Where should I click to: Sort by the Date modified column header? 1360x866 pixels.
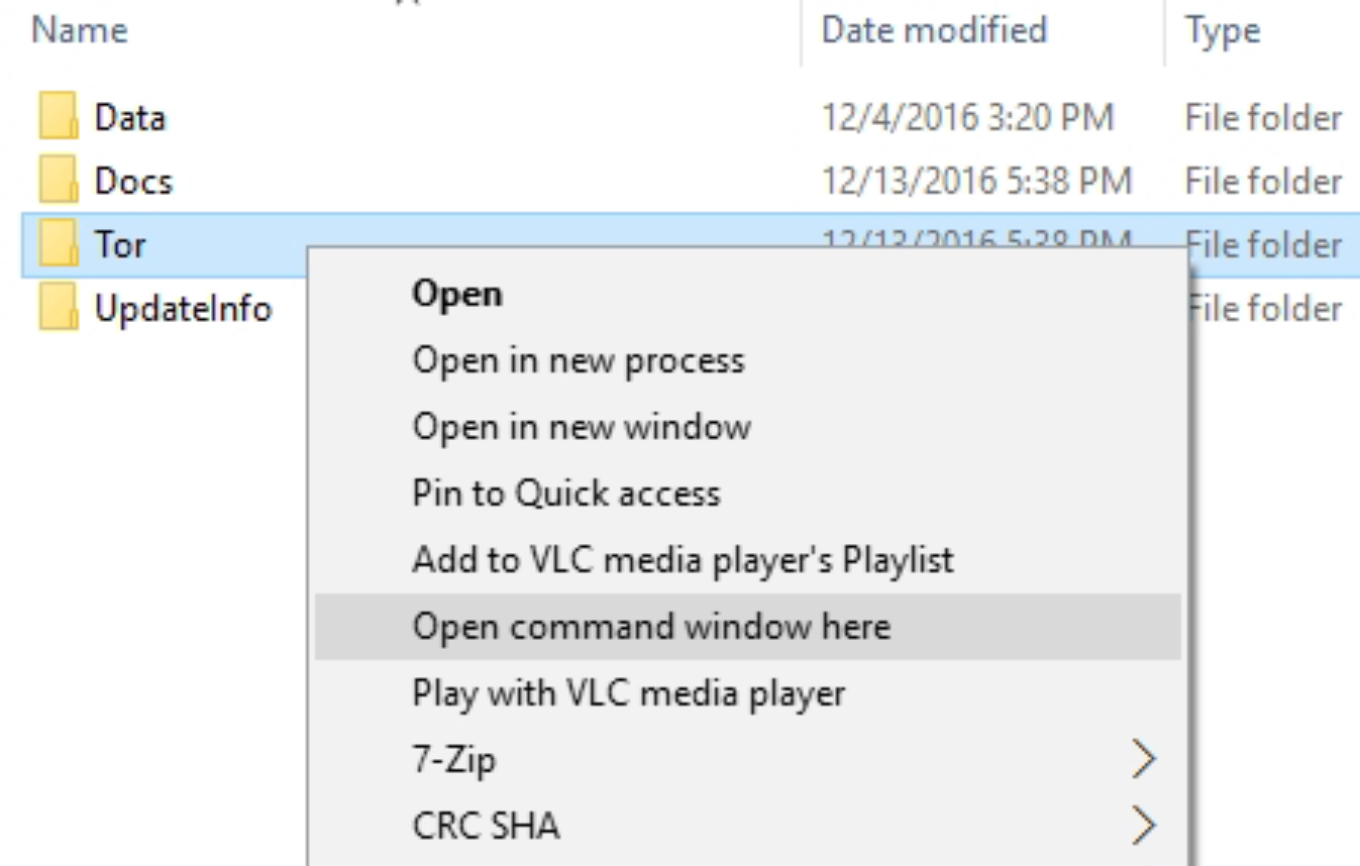(934, 31)
